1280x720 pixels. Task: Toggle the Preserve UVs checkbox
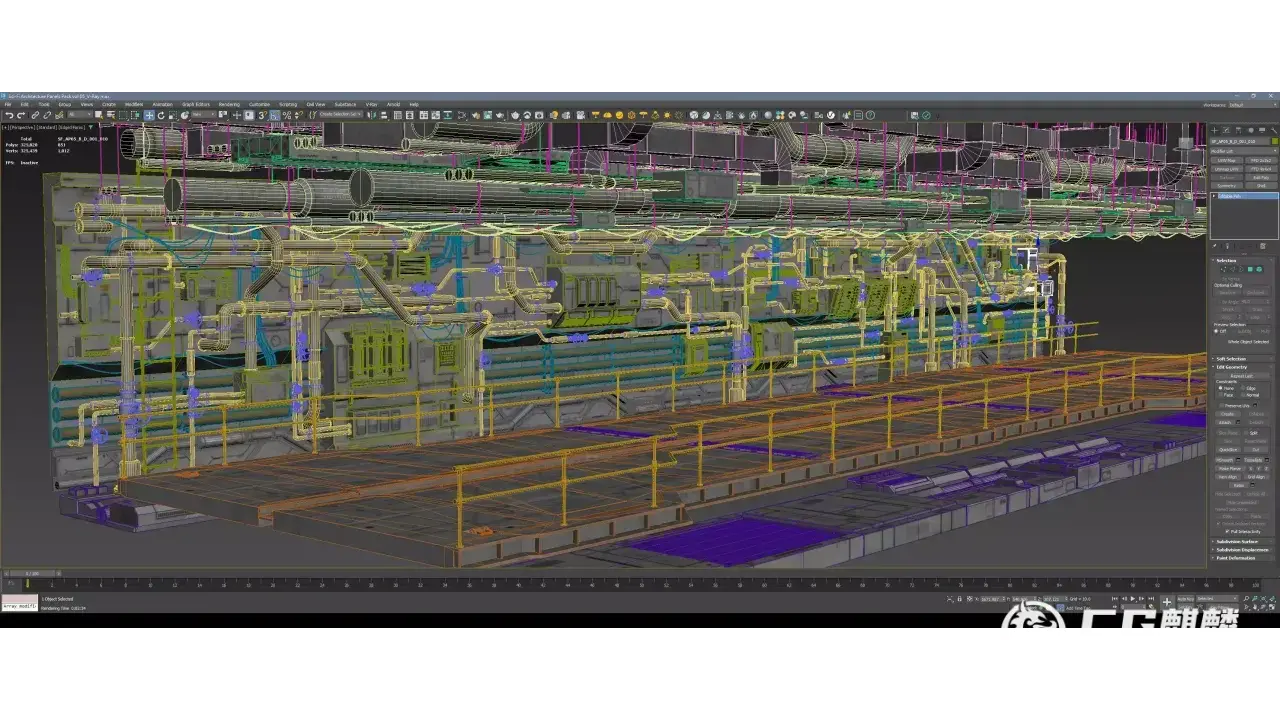[1221, 405]
